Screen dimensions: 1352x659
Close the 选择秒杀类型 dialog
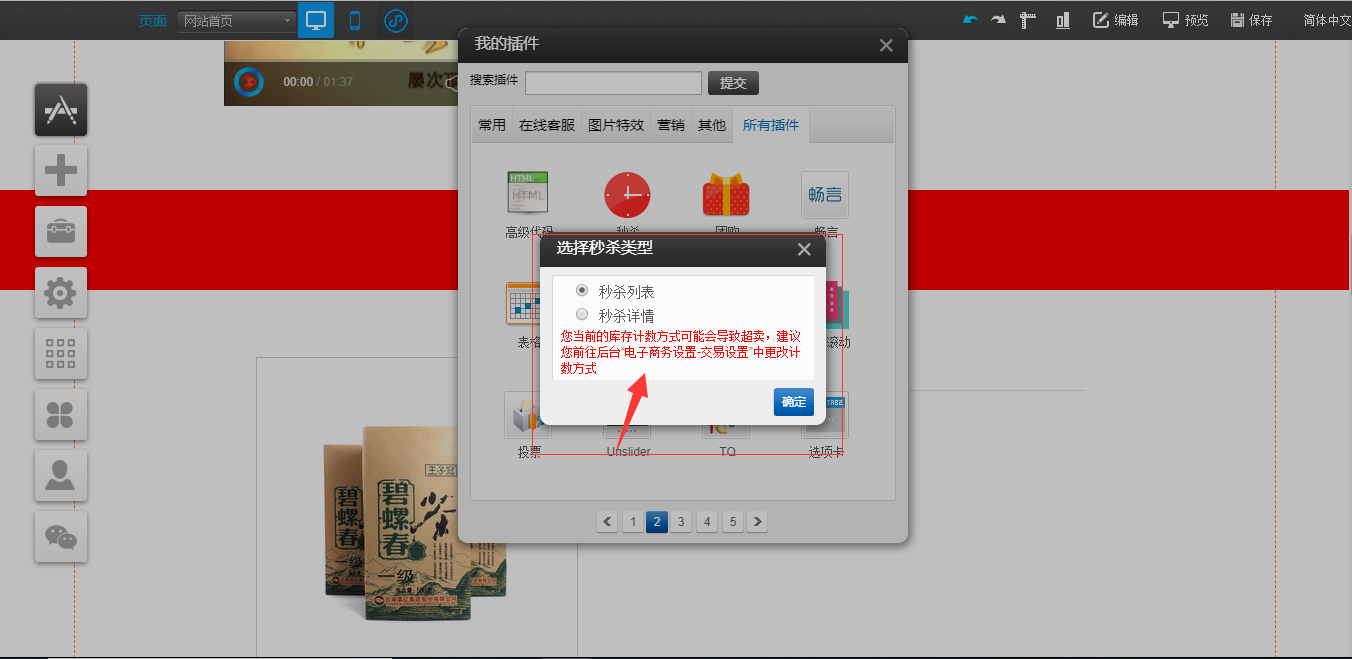coord(804,250)
